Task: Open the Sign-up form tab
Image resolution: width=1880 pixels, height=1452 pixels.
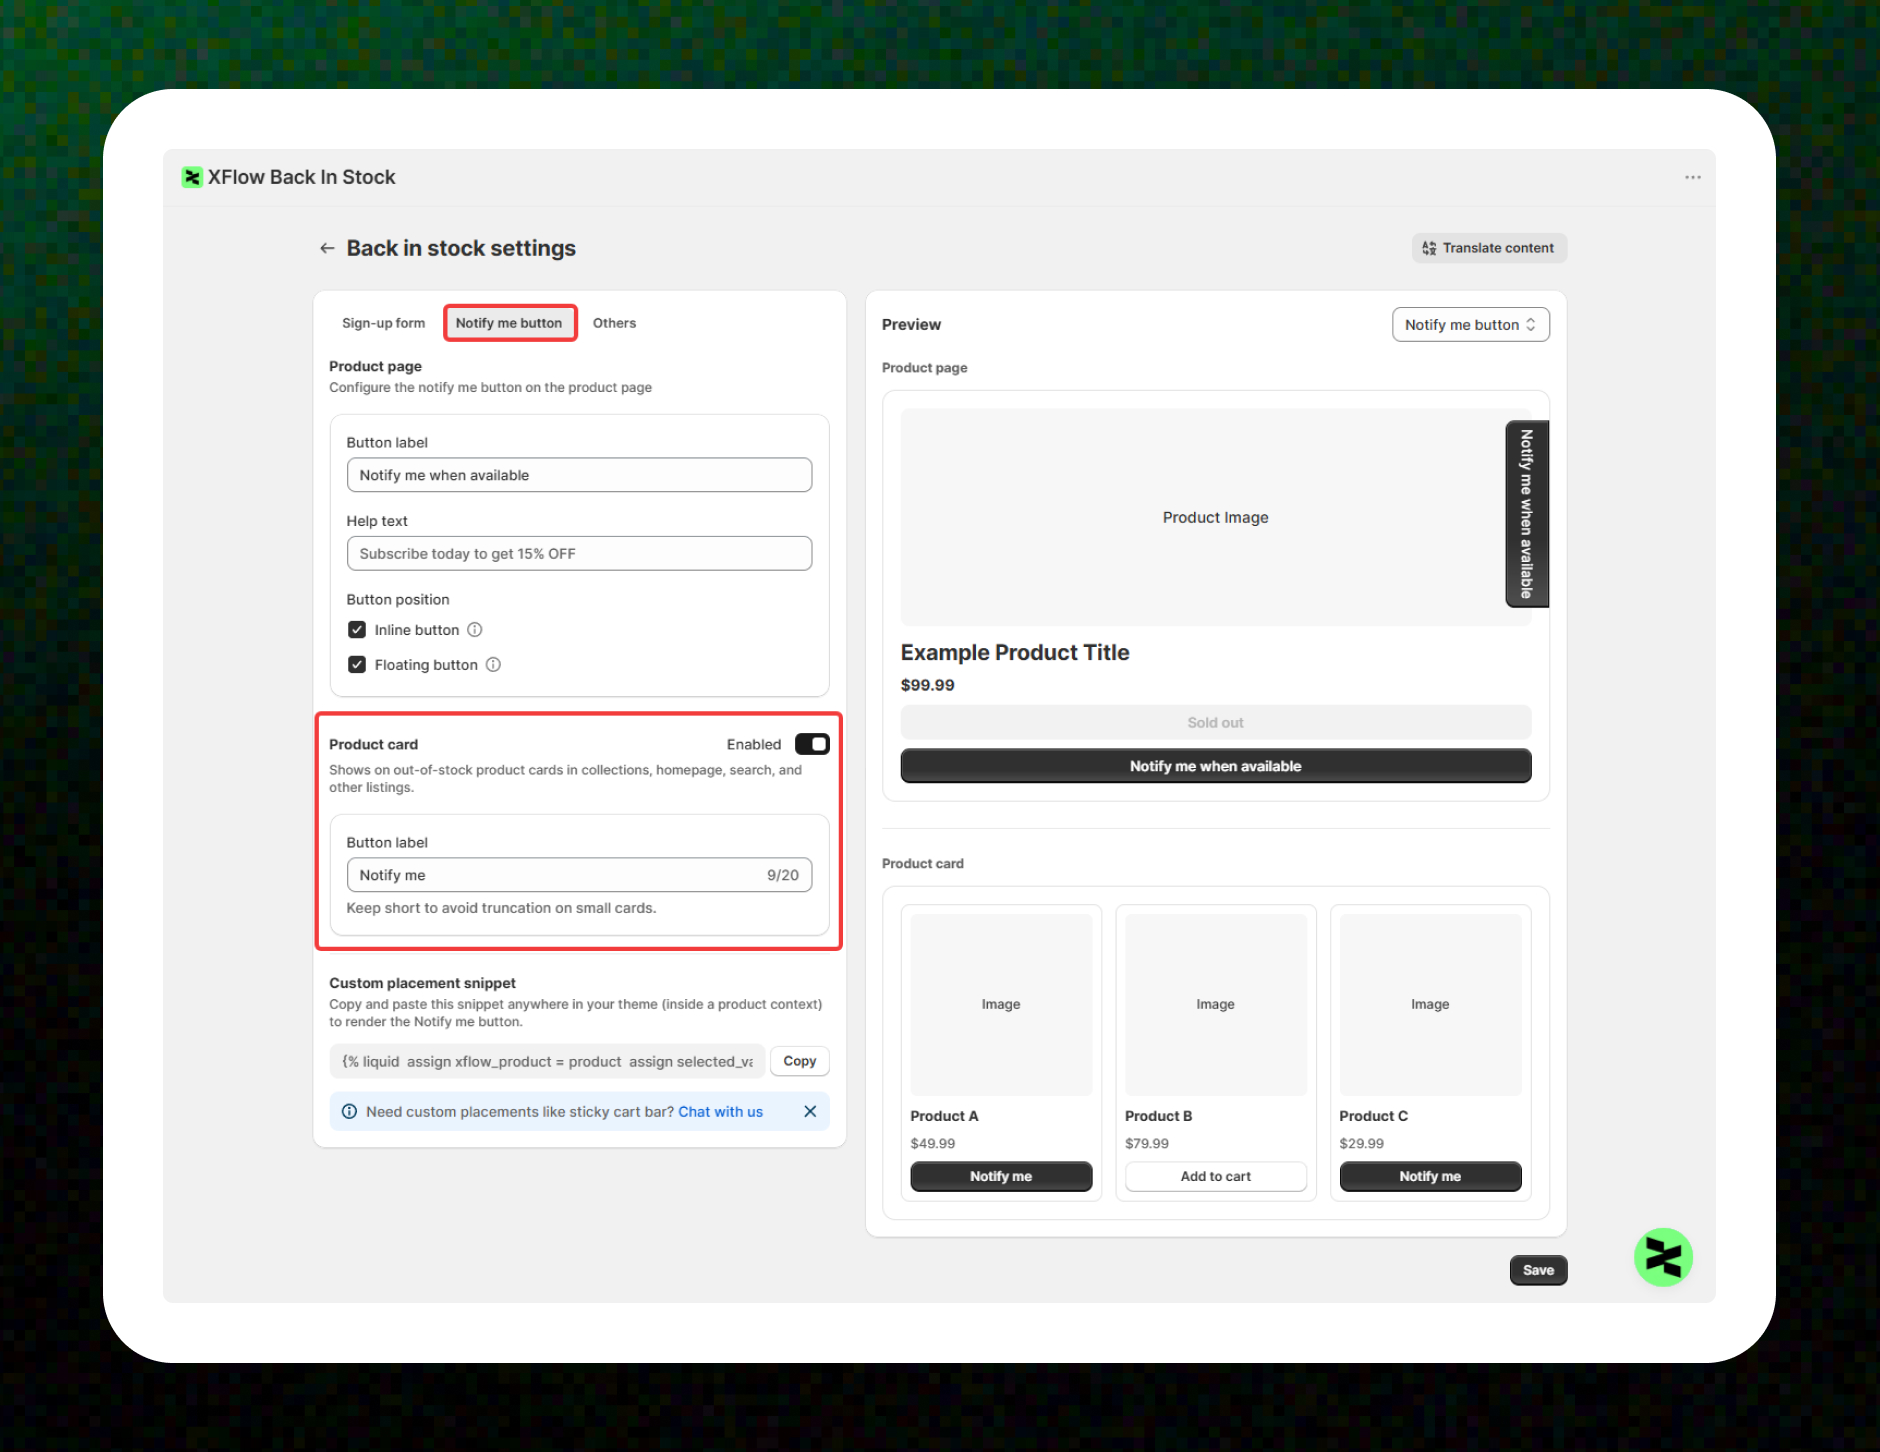Action: 383,323
